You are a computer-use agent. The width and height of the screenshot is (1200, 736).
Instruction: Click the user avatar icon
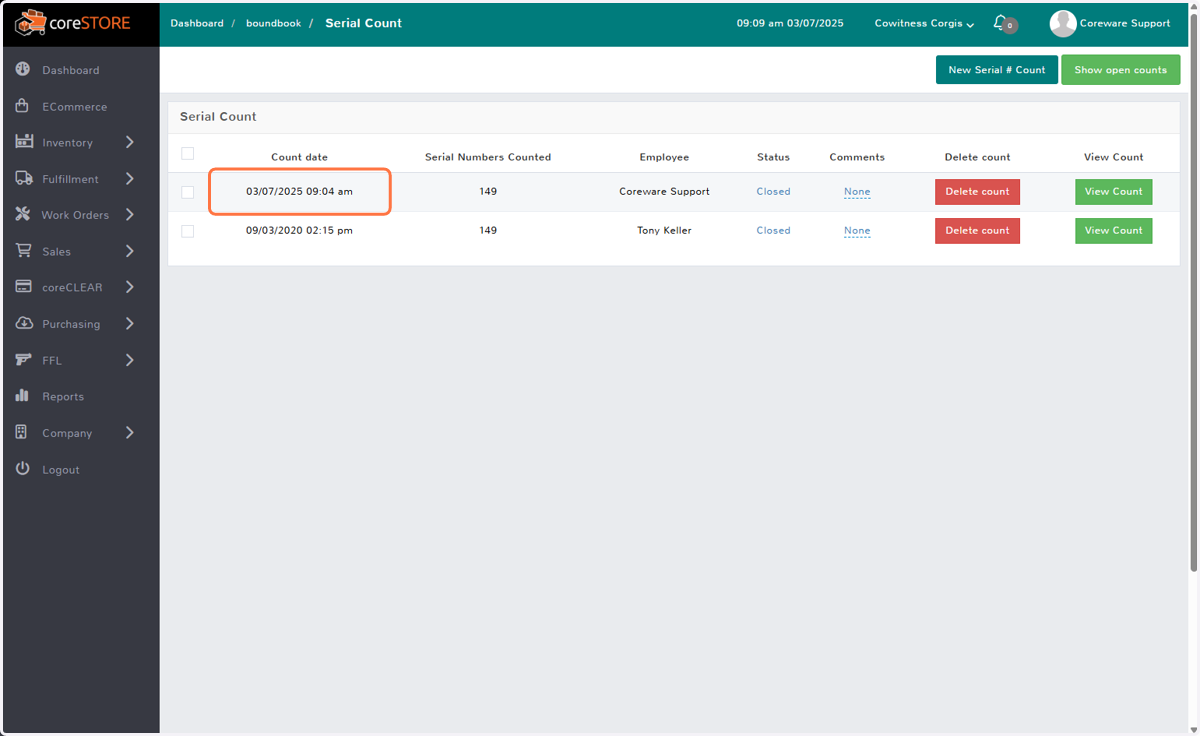pos(1063,23)
